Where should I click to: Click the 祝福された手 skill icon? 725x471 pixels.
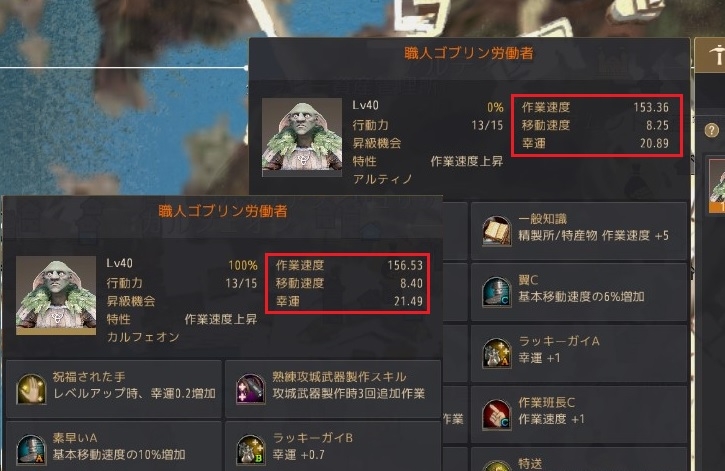tap(31, 389)
